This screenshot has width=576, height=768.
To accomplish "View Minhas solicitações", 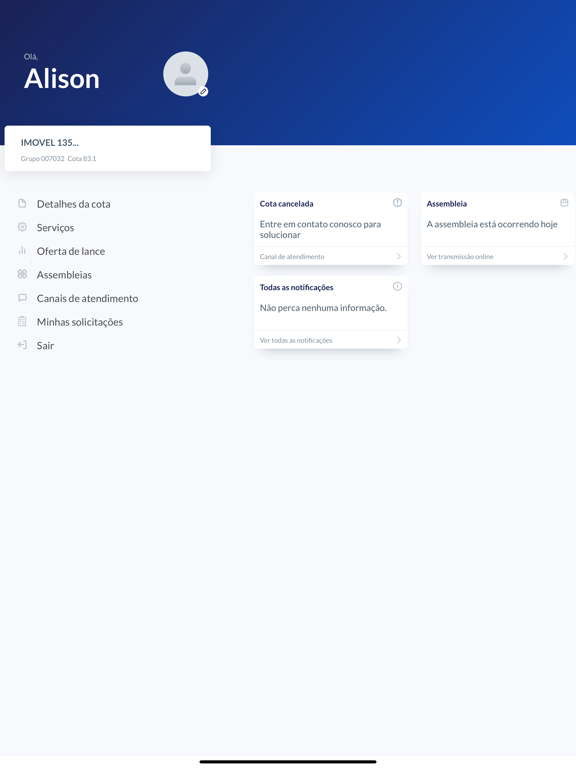I will pyautogui.click(x=80, y=322).
